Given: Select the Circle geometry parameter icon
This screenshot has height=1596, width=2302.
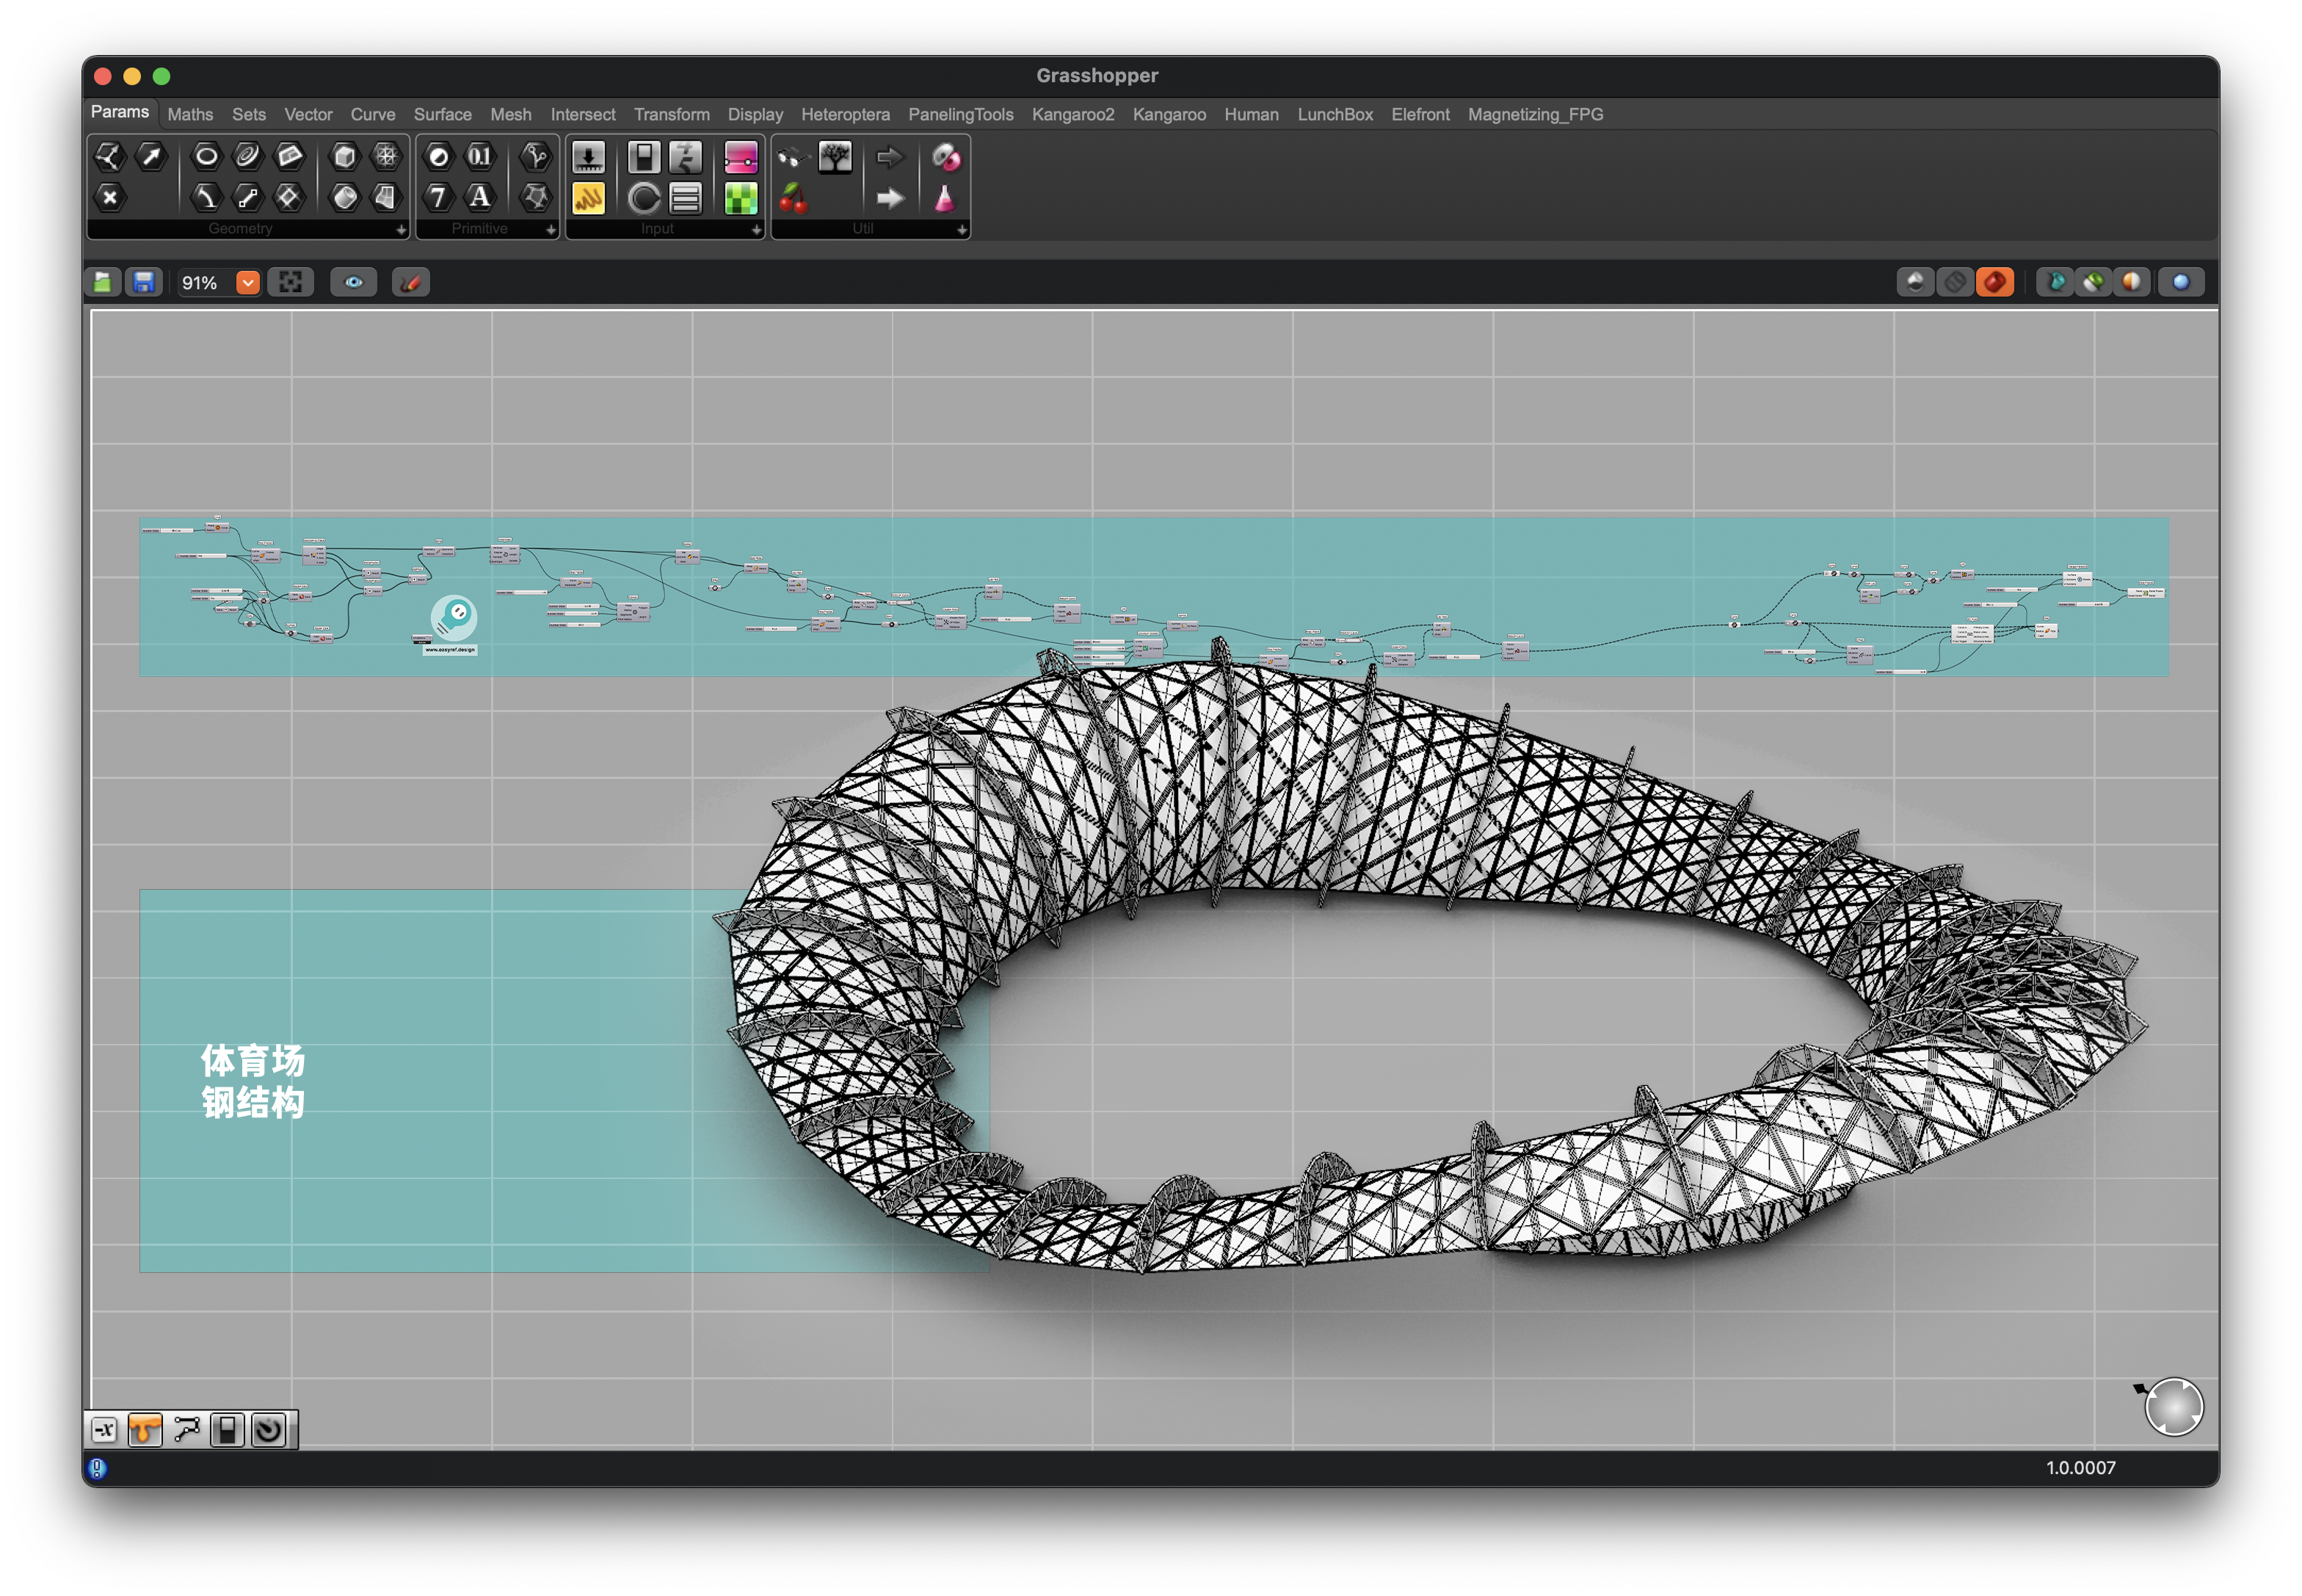Looking at the screenshot, I should pos(206,156).
